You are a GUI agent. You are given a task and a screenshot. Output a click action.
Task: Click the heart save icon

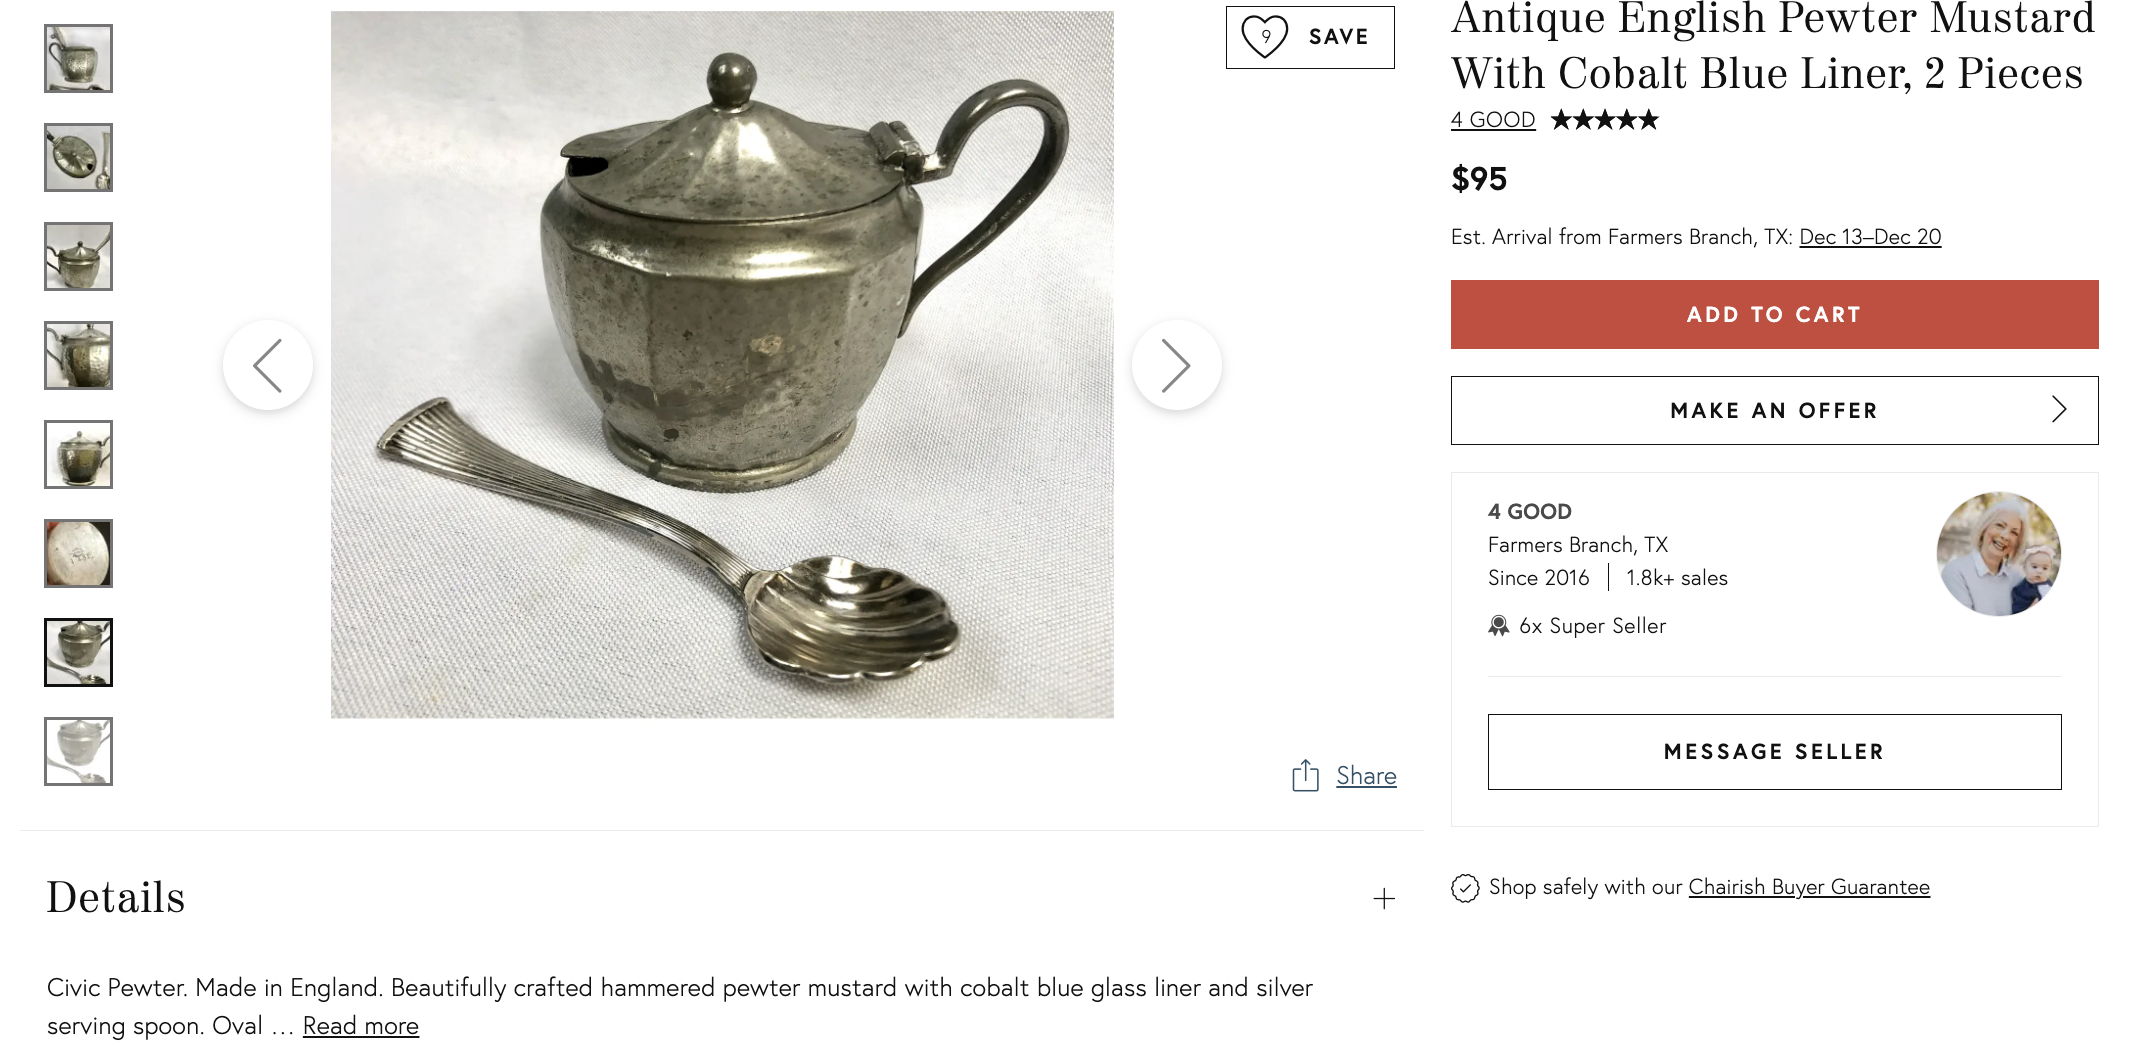(x=1265, y=37)
